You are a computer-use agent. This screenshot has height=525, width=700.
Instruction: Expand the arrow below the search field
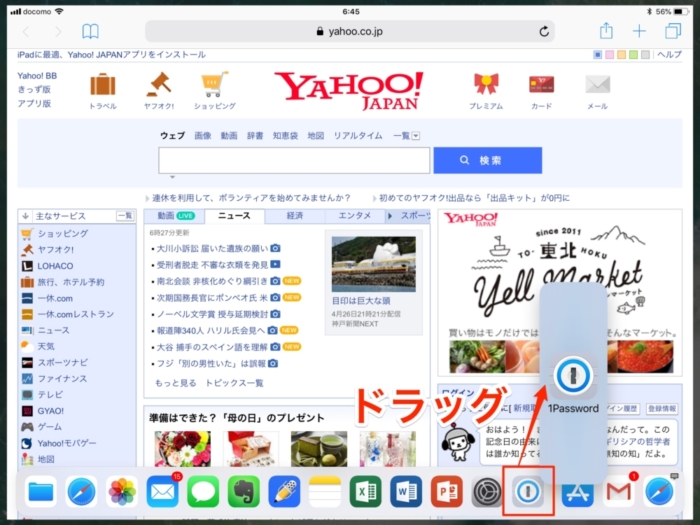coord(172,178)
